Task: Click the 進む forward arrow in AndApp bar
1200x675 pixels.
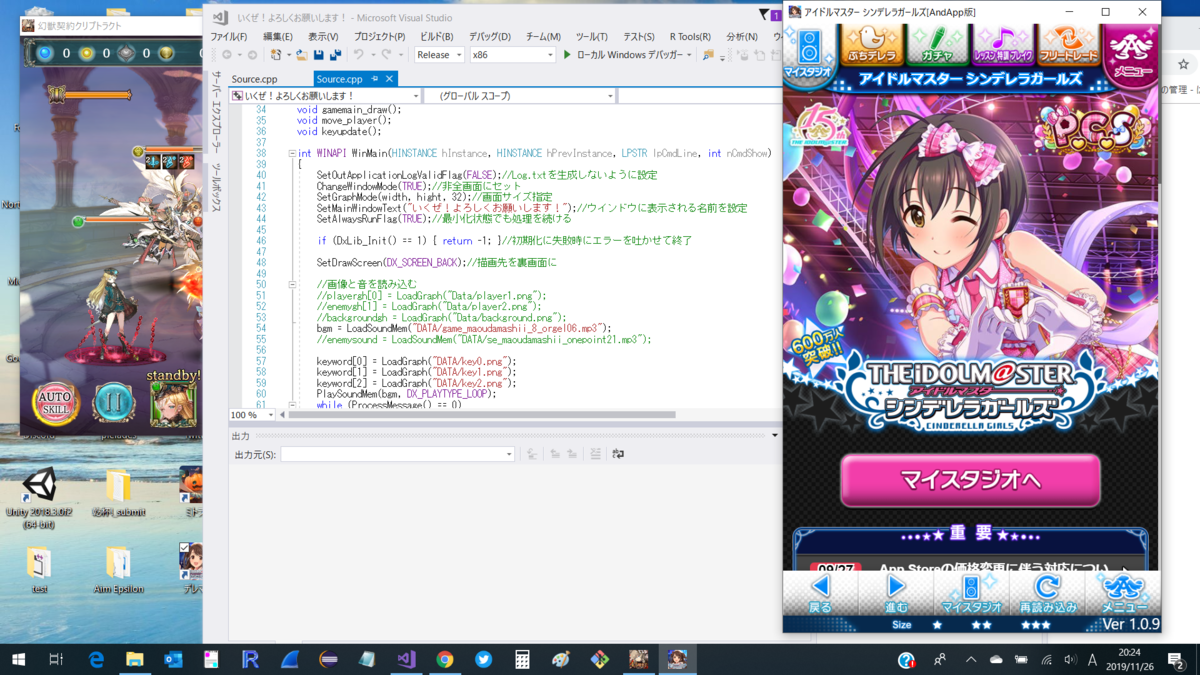Action: (x=896, y=592)
